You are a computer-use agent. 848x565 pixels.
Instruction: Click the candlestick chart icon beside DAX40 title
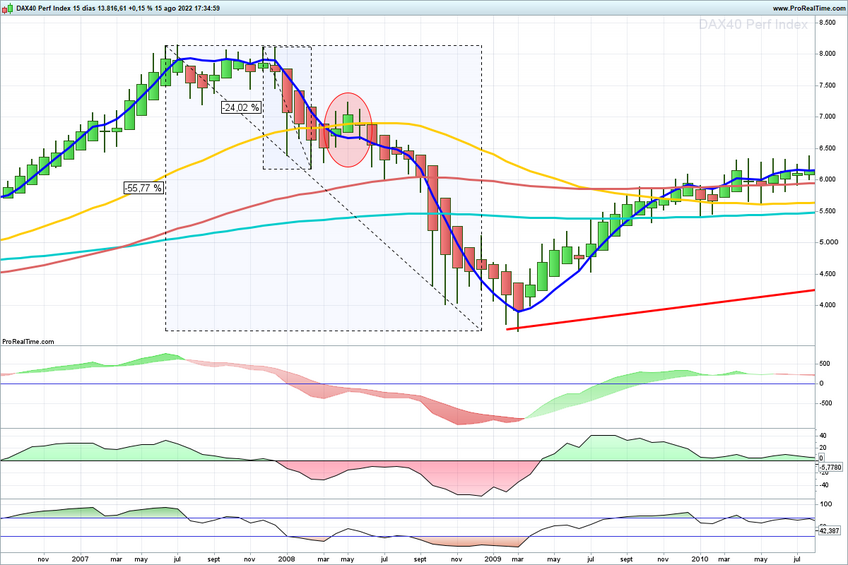pyautogui.click(x=8, y=8)
